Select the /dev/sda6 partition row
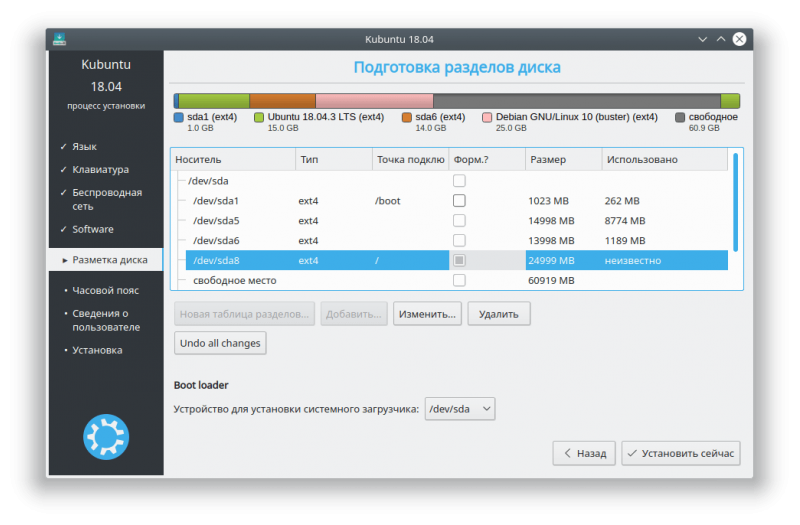This screenshot has width=800, height=525. click(457, 240)
